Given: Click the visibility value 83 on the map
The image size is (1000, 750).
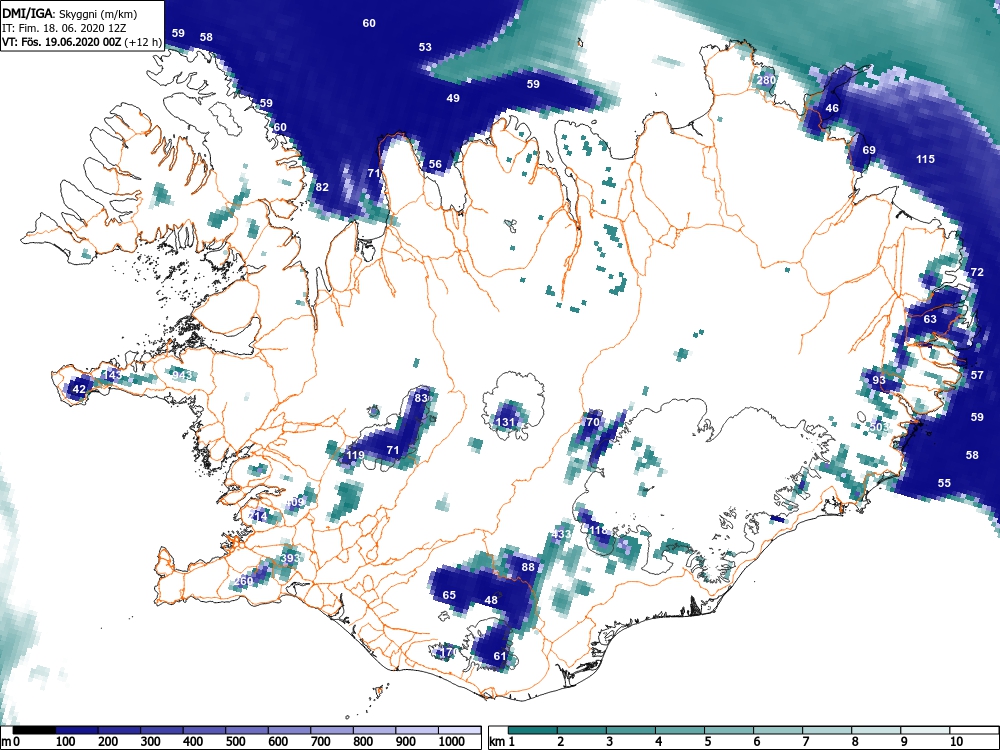Looking at the screenshot, I should pyautogui.click(x=421, y=398).
